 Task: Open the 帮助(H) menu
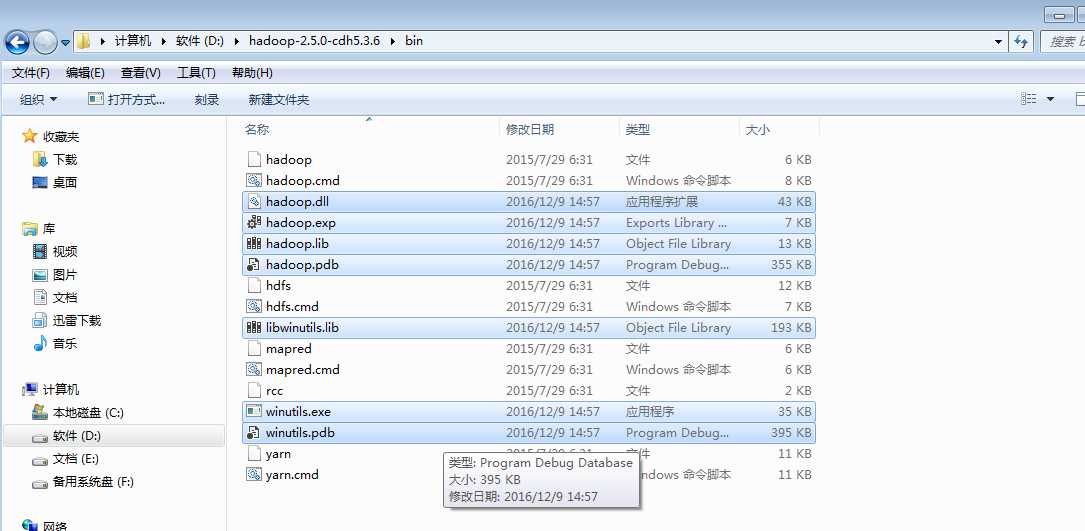pyautogui.click(x=252, y=73)
